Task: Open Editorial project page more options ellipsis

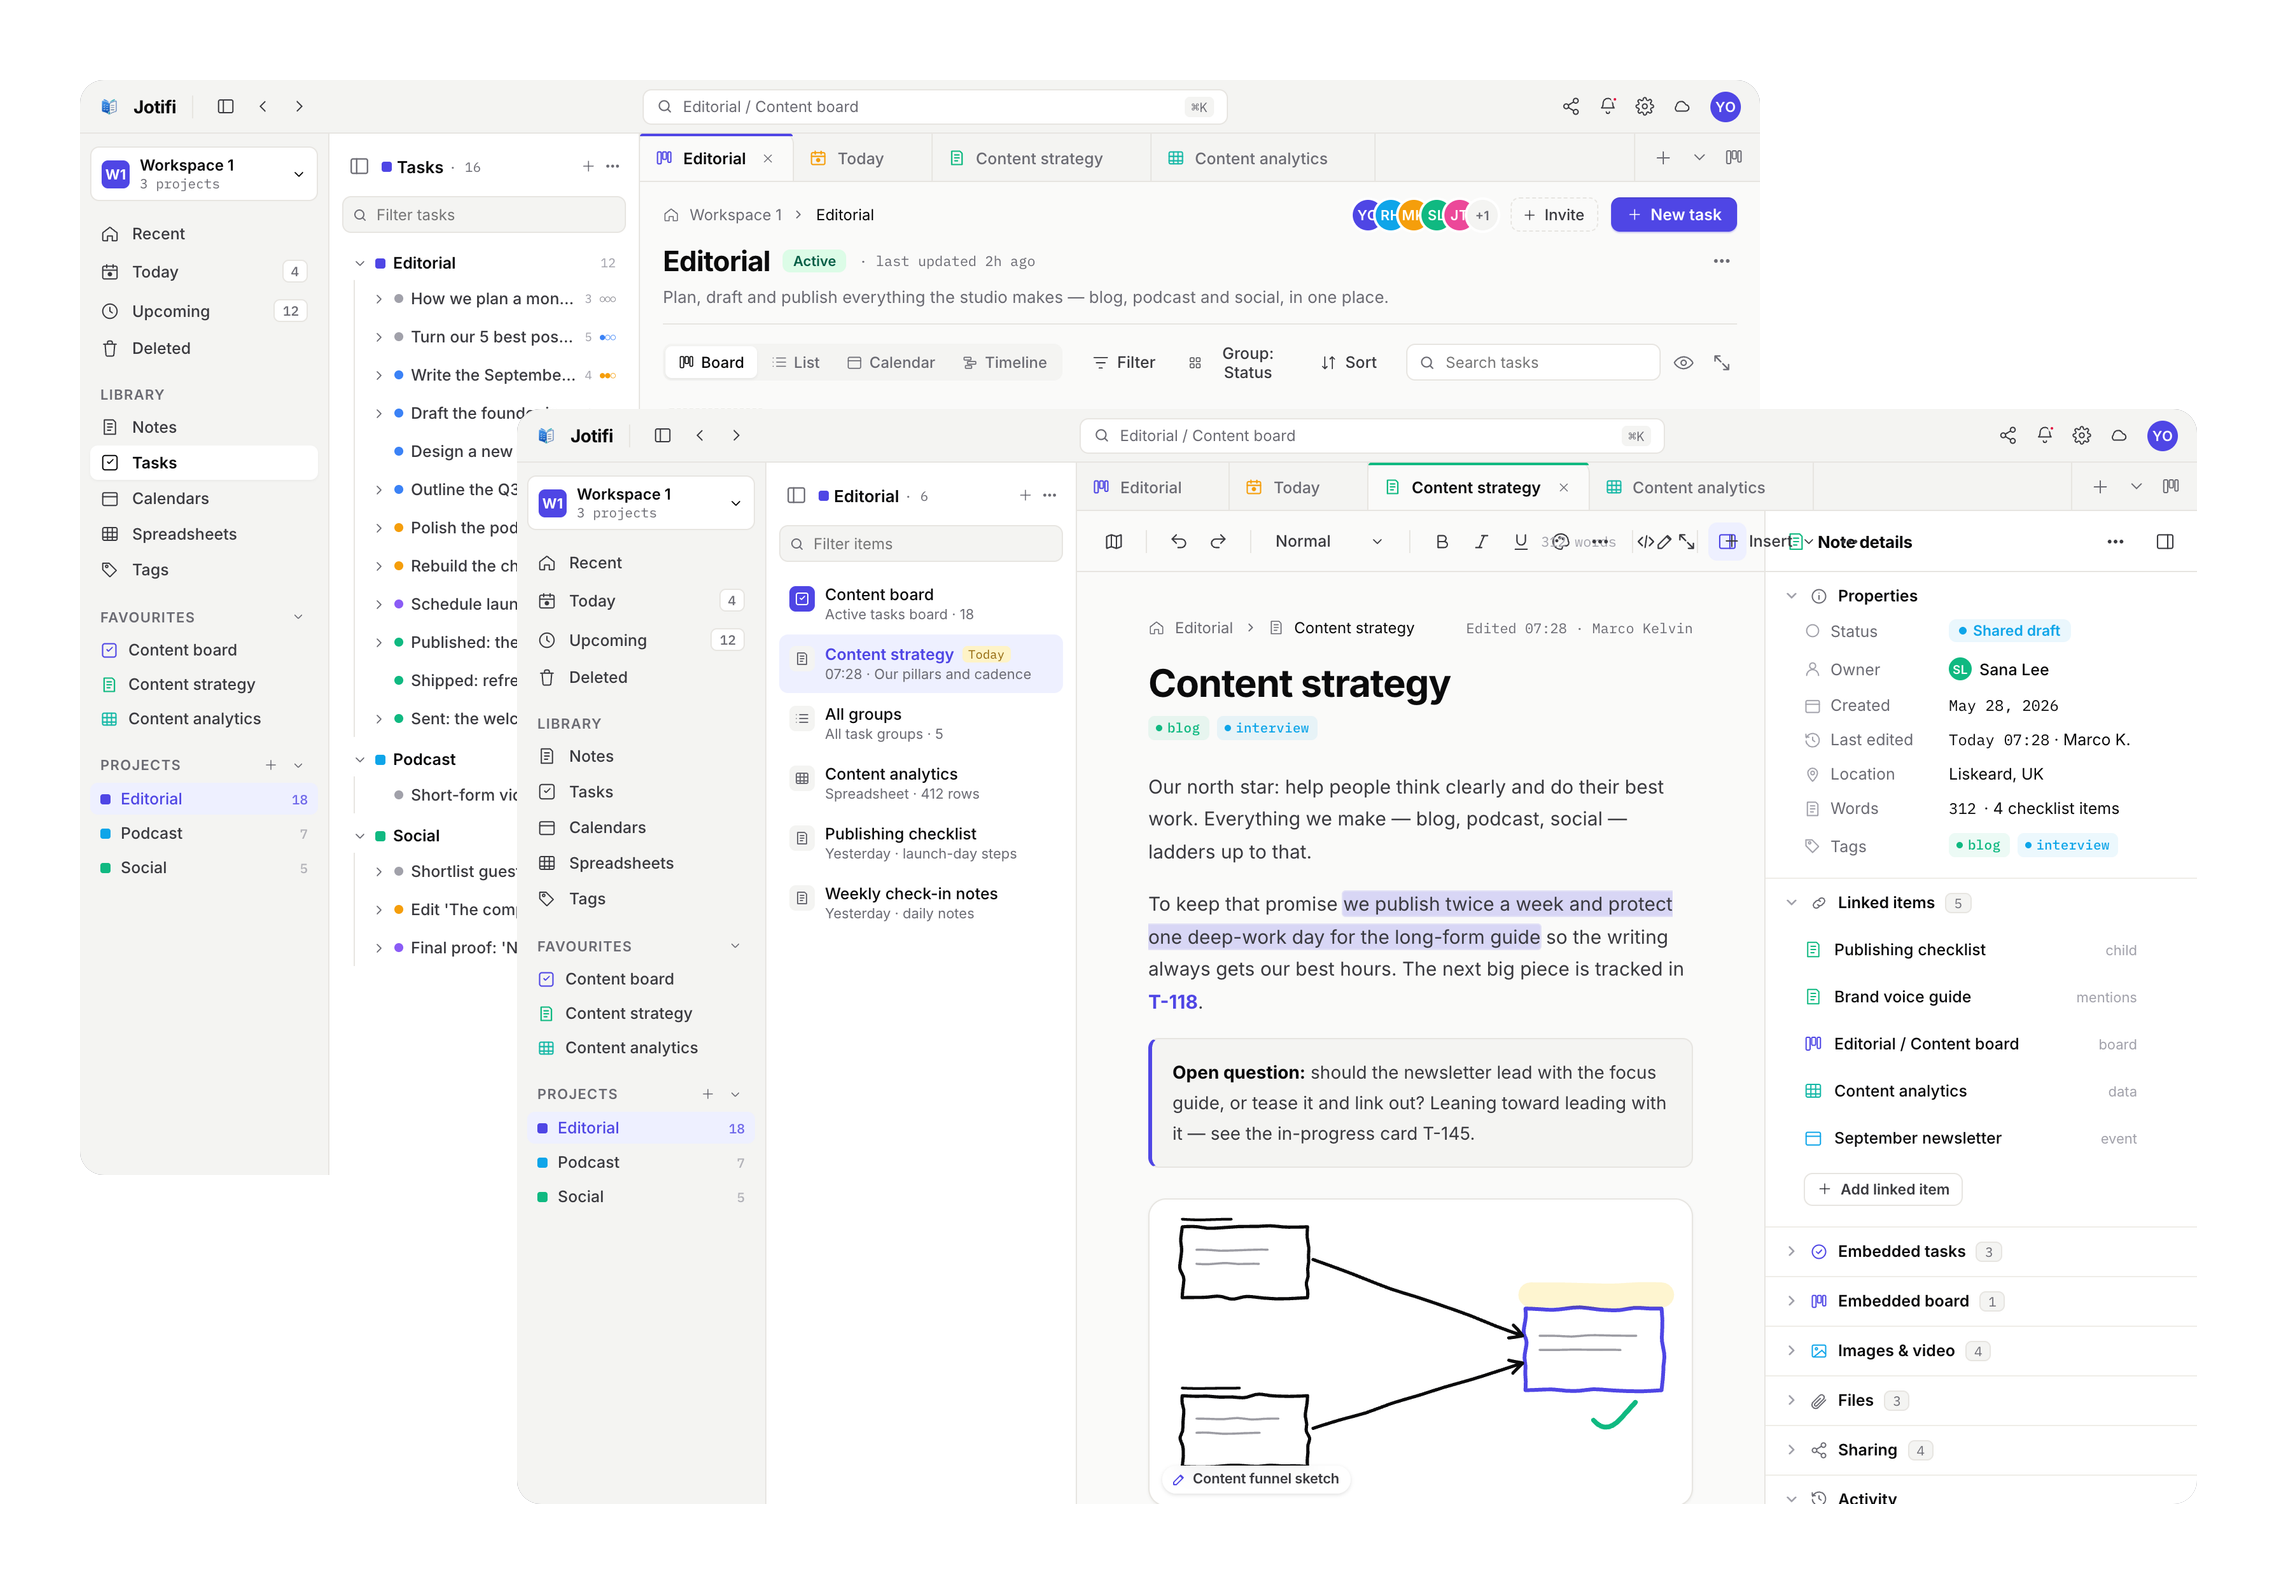Action: pyautogui.click(x=1721, y=261)
